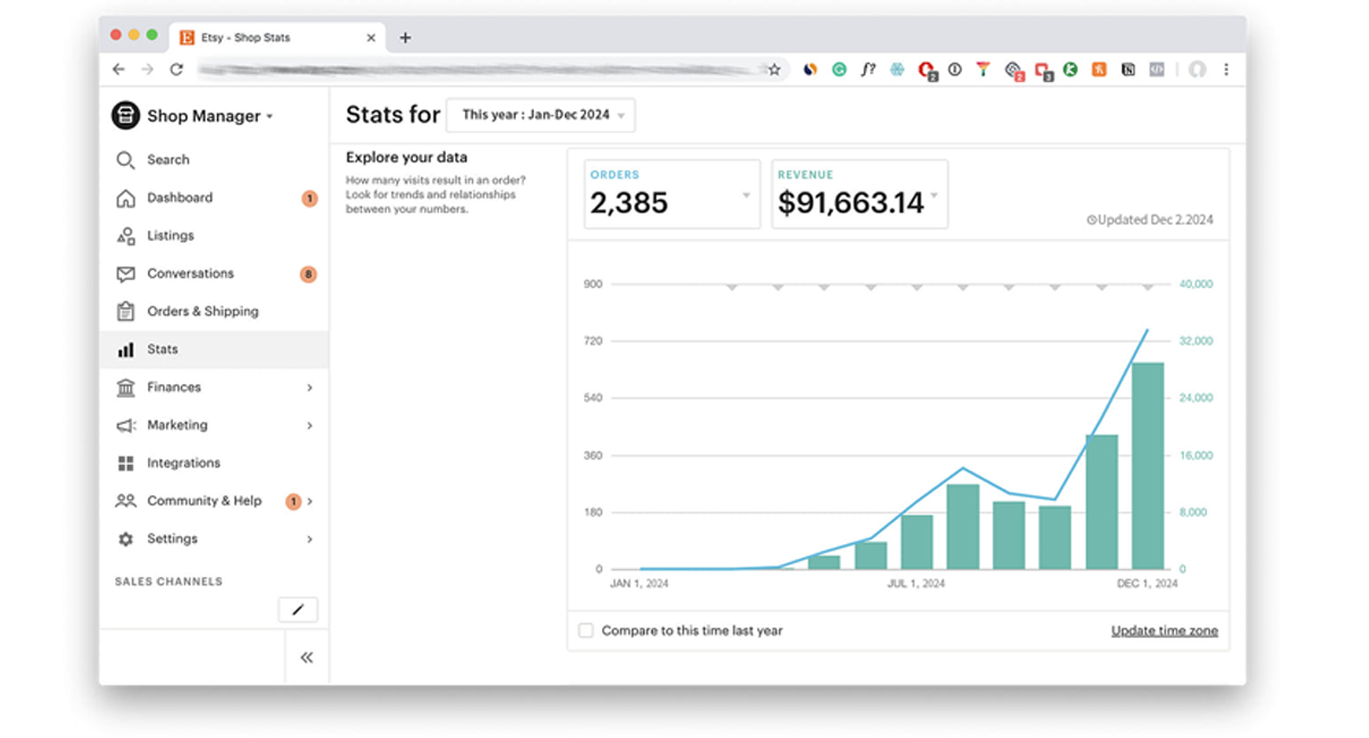
Task: Click the Dashboard notification badge
Action: pos(310,199)
